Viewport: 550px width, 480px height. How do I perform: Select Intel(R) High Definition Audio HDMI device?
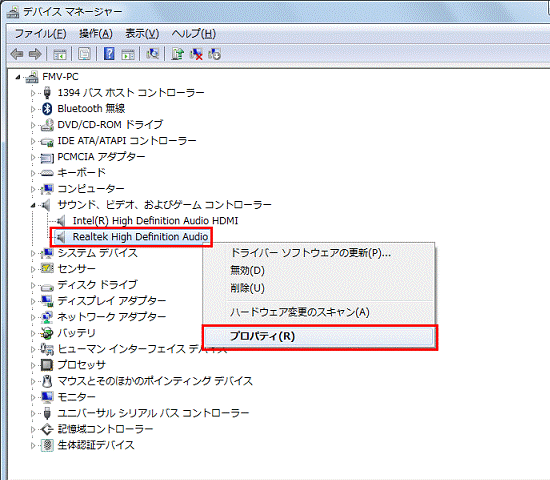[155, 221]
